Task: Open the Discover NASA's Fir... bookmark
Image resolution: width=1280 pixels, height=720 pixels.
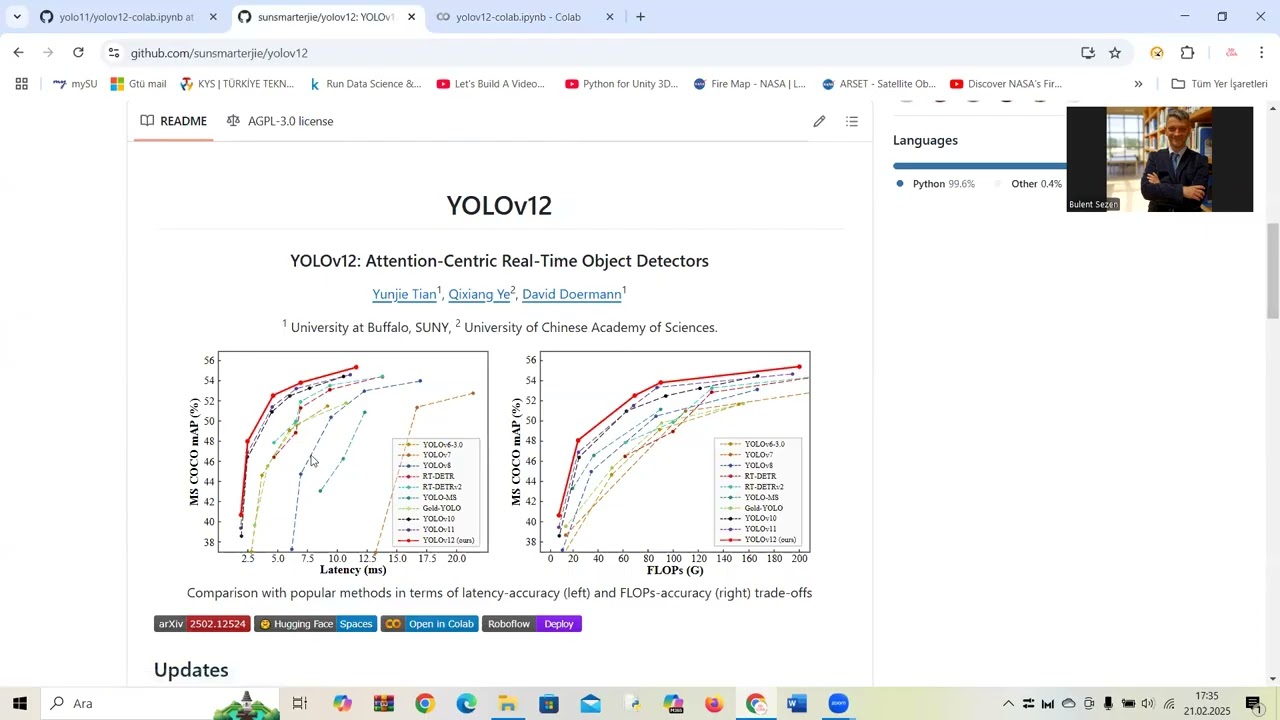Action: coord(1006,84)
